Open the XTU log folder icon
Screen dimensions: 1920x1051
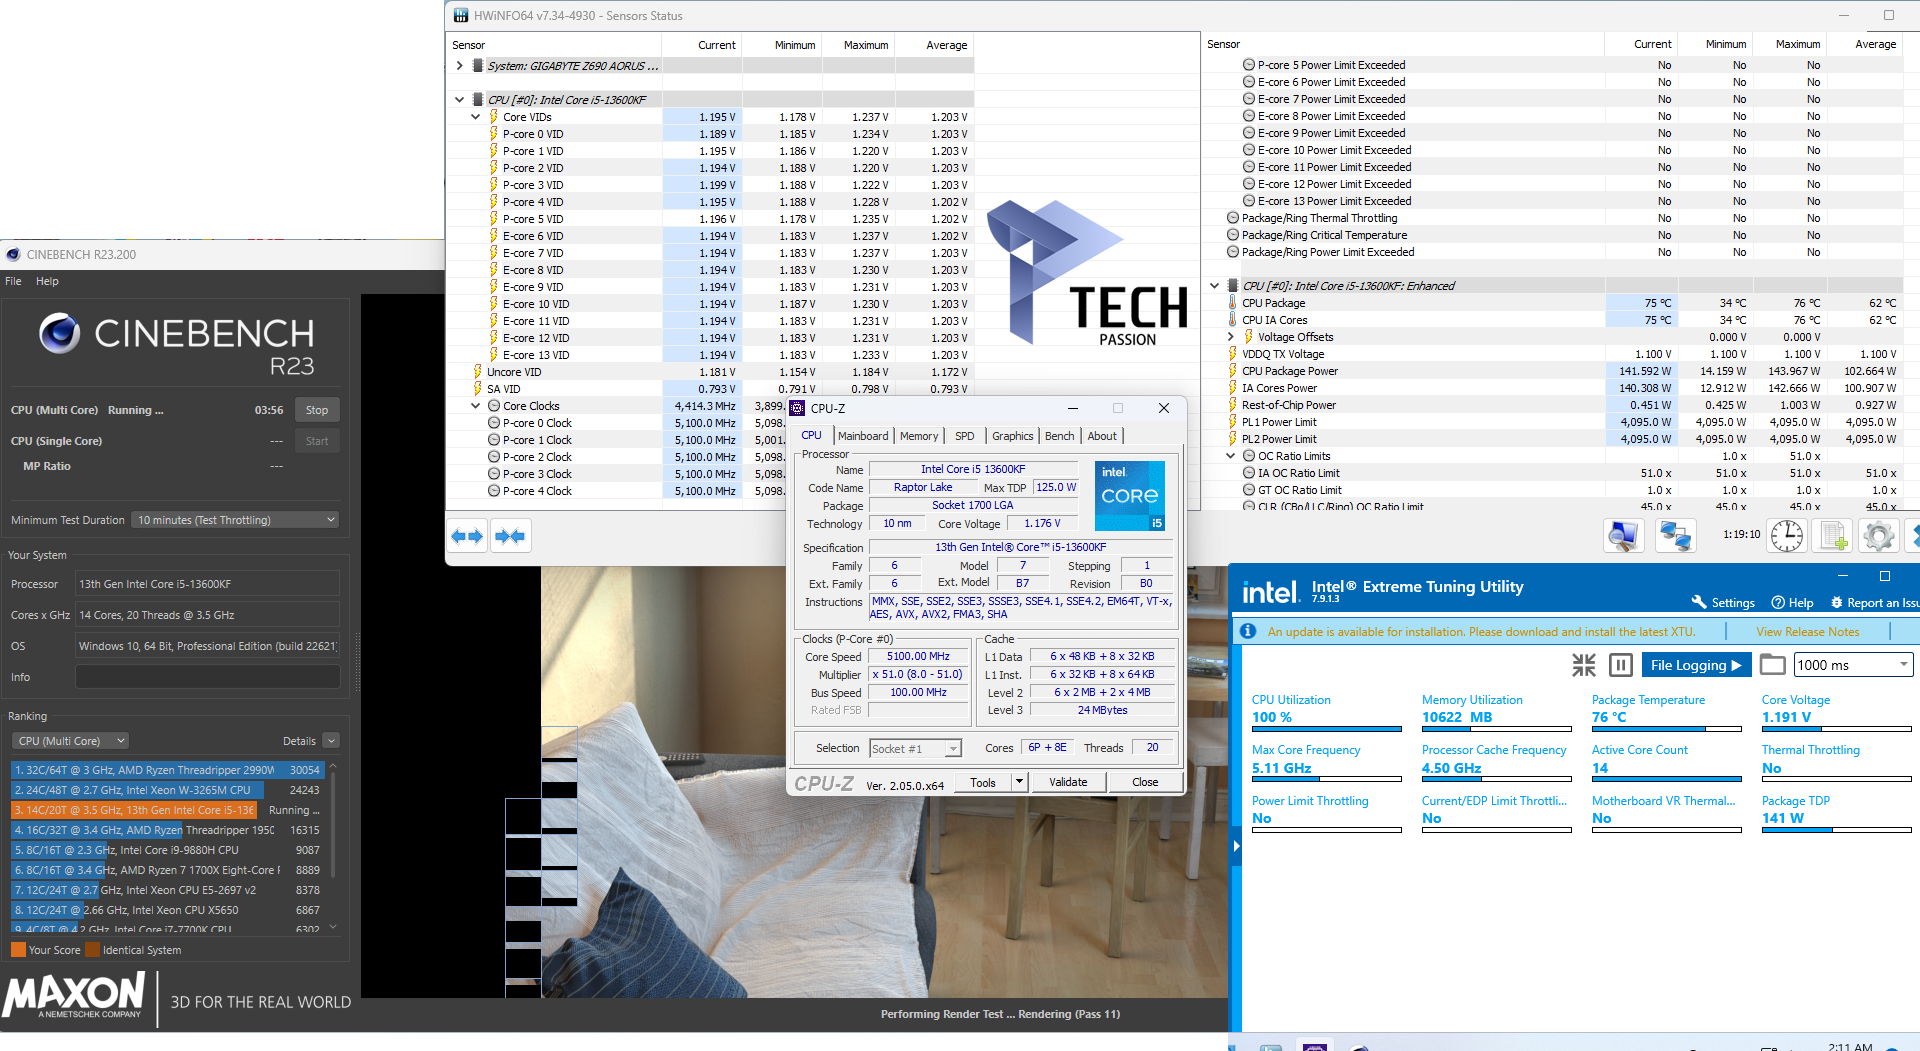pyautogui.click(x=1772, y=665)
